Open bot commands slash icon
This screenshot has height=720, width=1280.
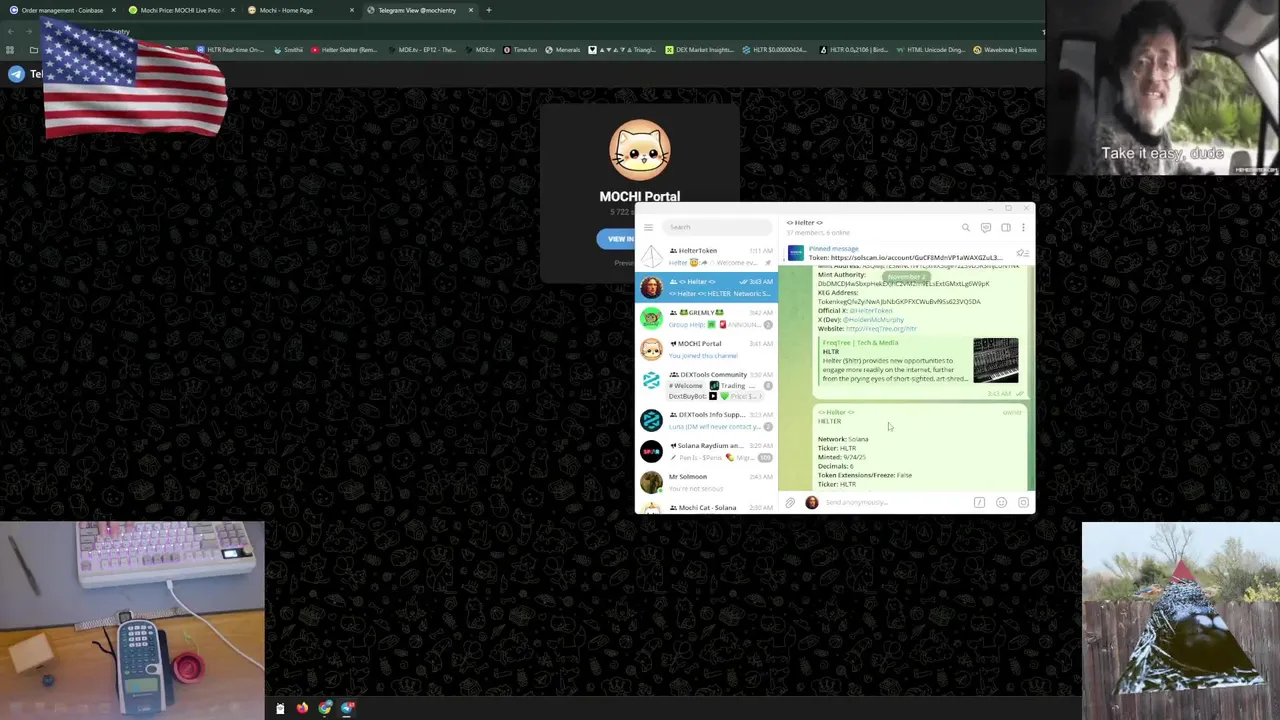click(x=979, y=503)
